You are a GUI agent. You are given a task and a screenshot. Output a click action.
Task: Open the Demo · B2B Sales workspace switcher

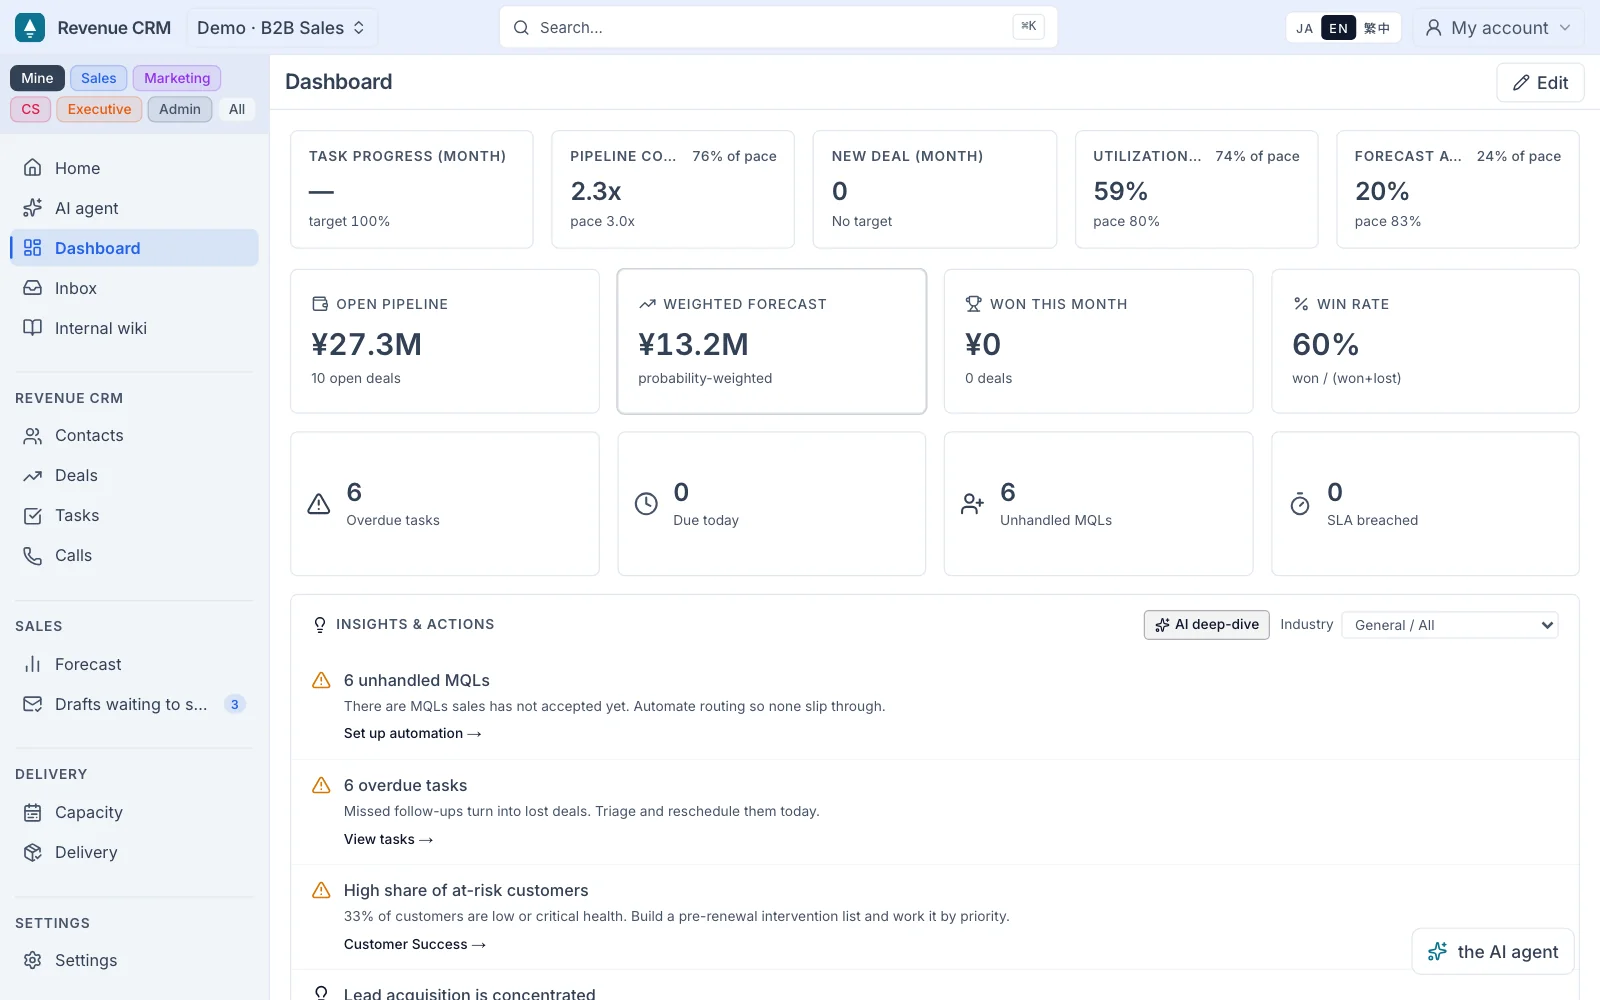click(x=282, y=28)
